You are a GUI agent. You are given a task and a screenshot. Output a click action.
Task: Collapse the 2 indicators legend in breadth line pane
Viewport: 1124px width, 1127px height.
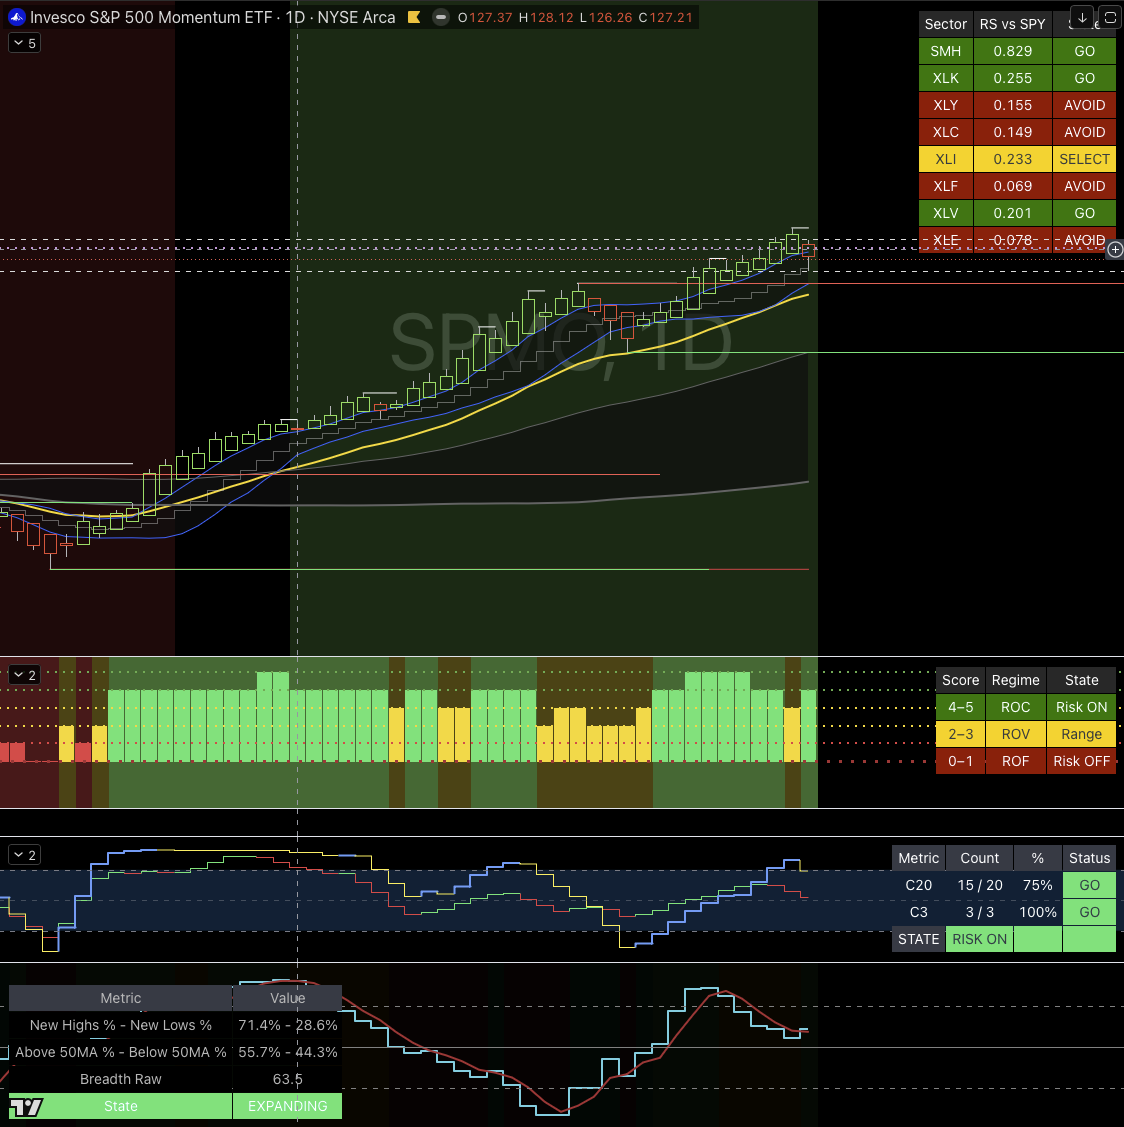pyautogui.click(x=25, y=855)
